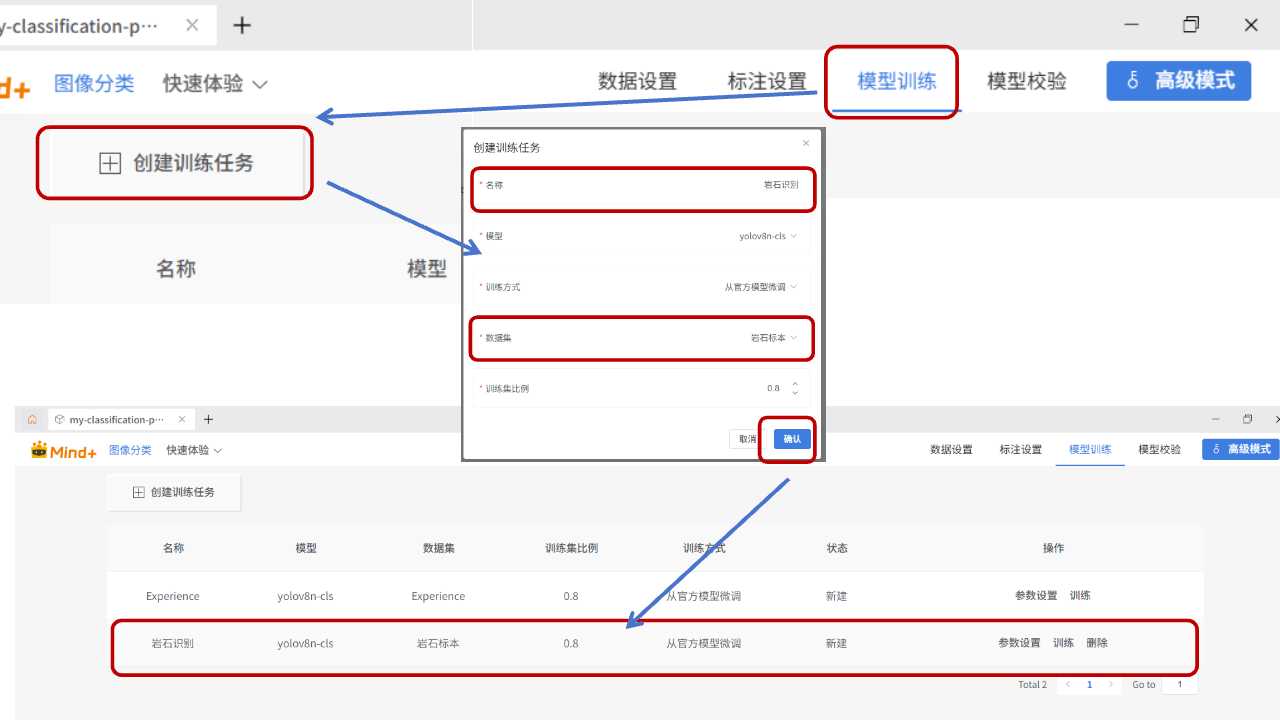Start 训练 for the Experience task

[1080, 596]
